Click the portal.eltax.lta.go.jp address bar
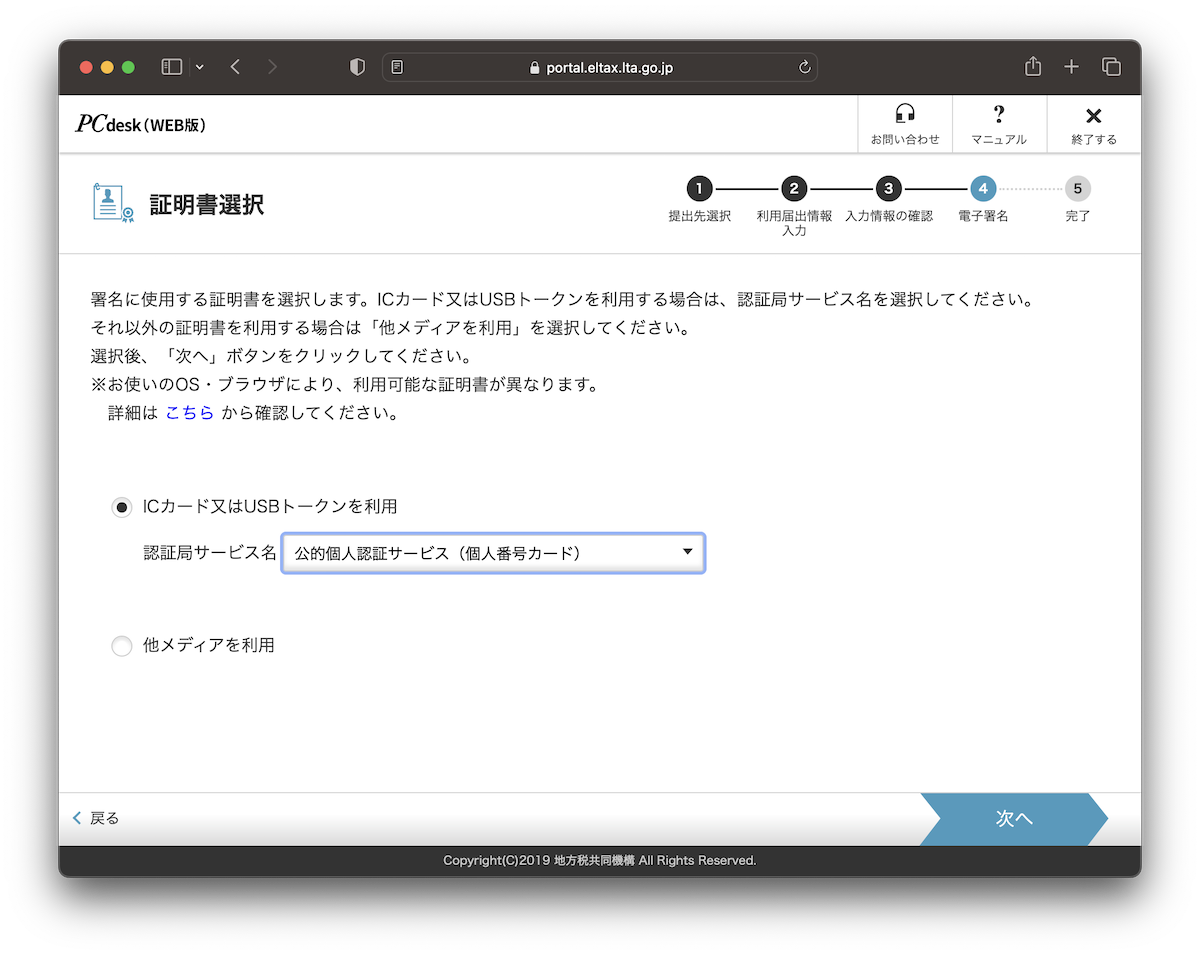The image size is (1200, 955). pos(600,67)
